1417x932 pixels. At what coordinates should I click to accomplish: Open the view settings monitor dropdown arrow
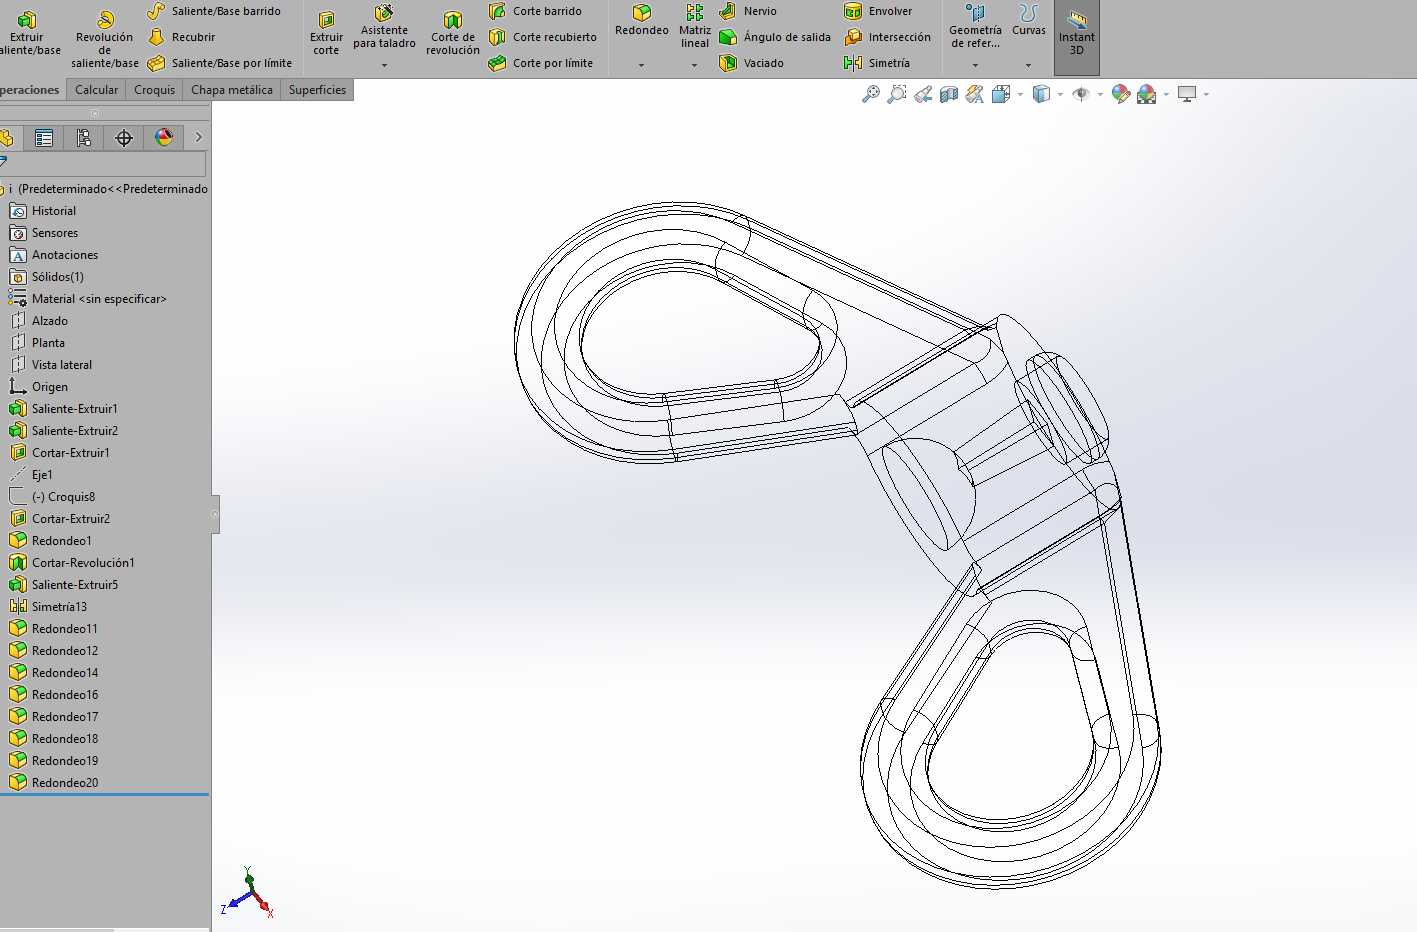1206,95
